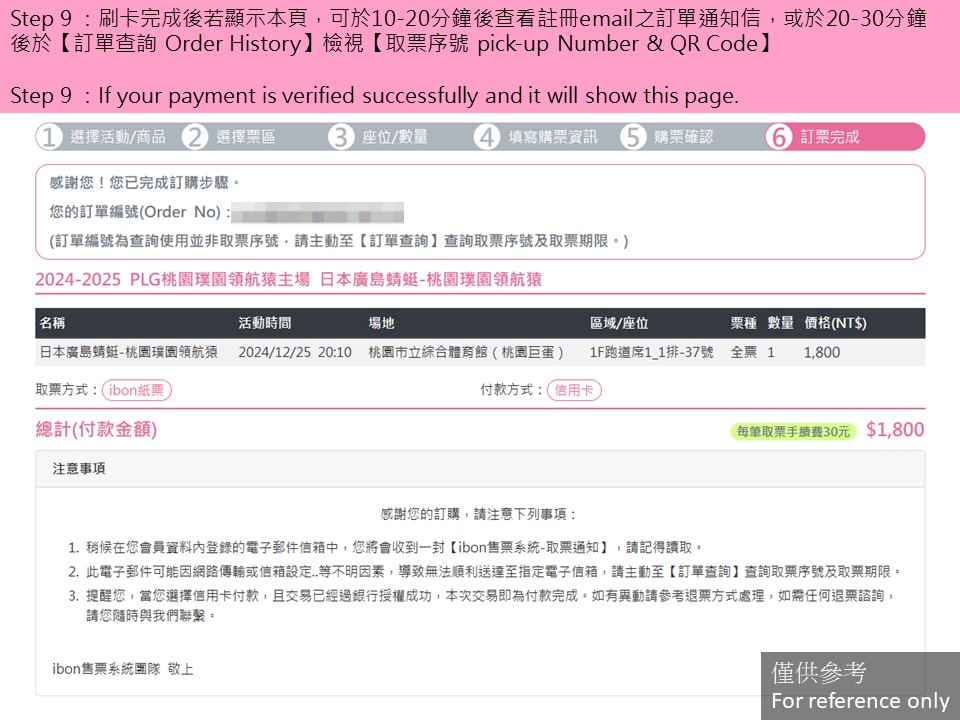This screenshot has height=720, width=960.
Task: Click the step 1 number circle
Action: (x=49, y=137)
